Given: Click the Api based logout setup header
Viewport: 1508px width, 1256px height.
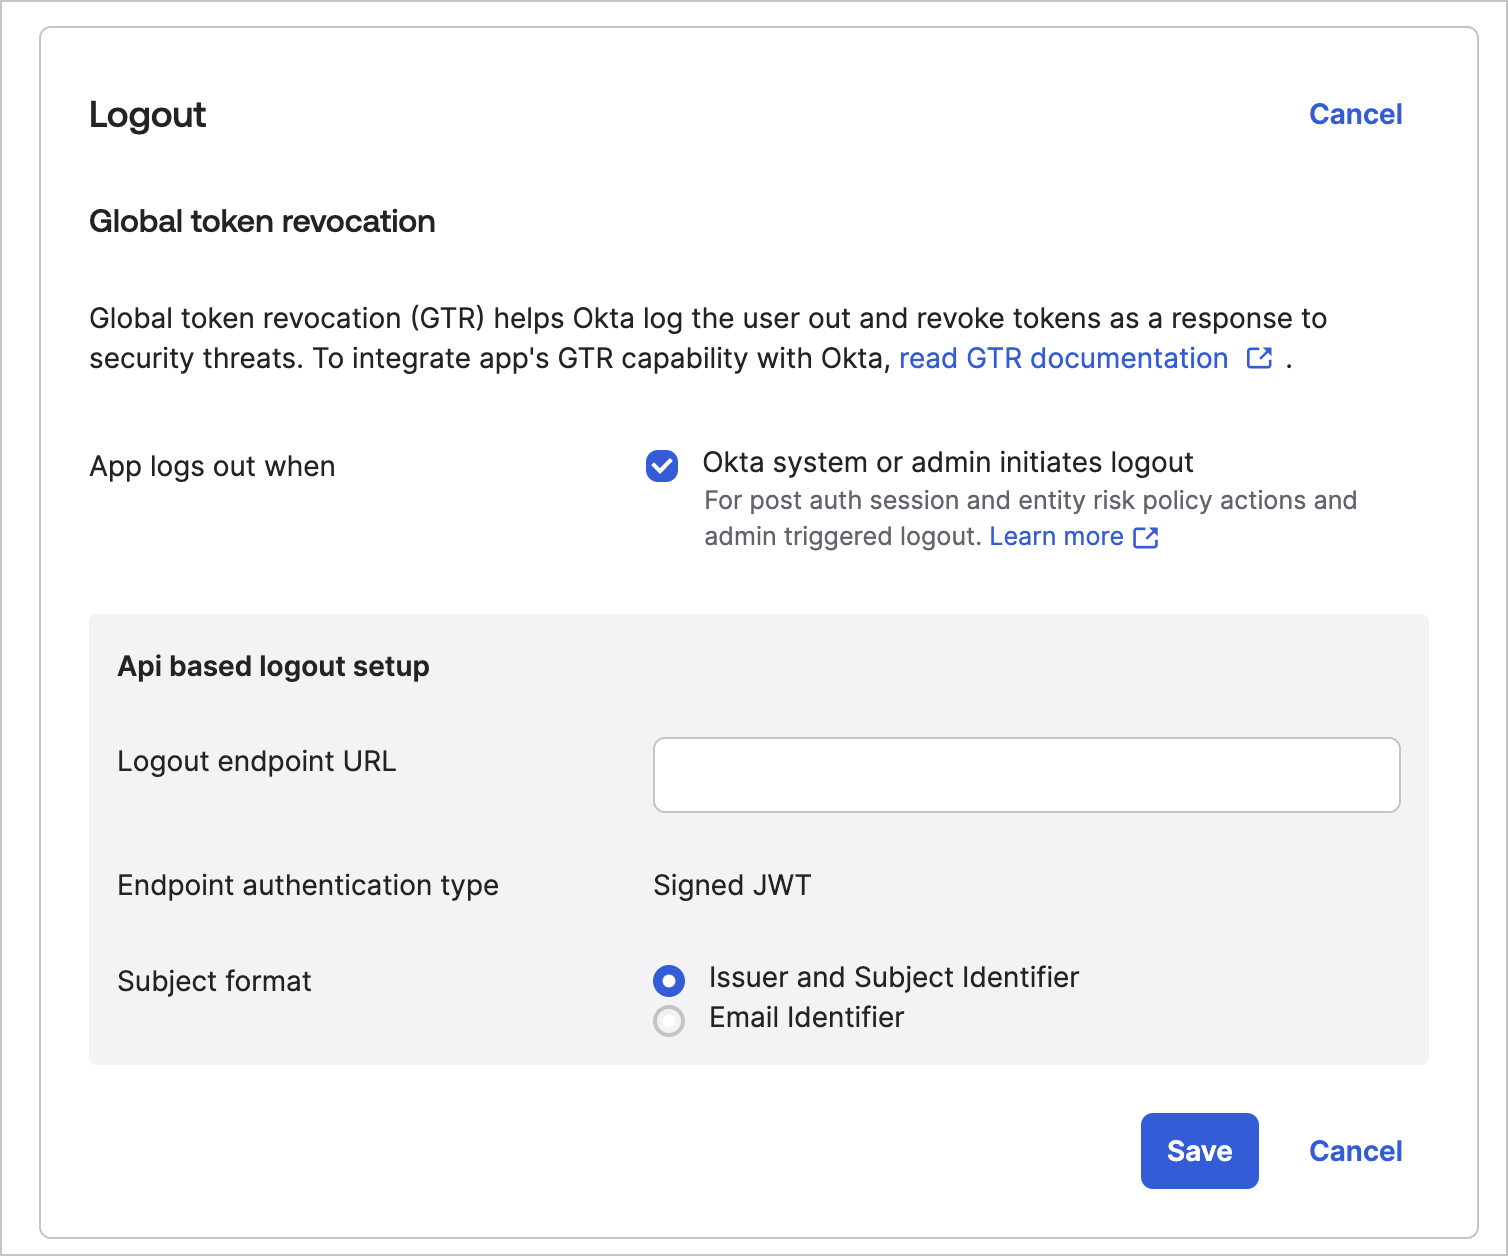Looking at the screenshot, I should click(273, 666).
